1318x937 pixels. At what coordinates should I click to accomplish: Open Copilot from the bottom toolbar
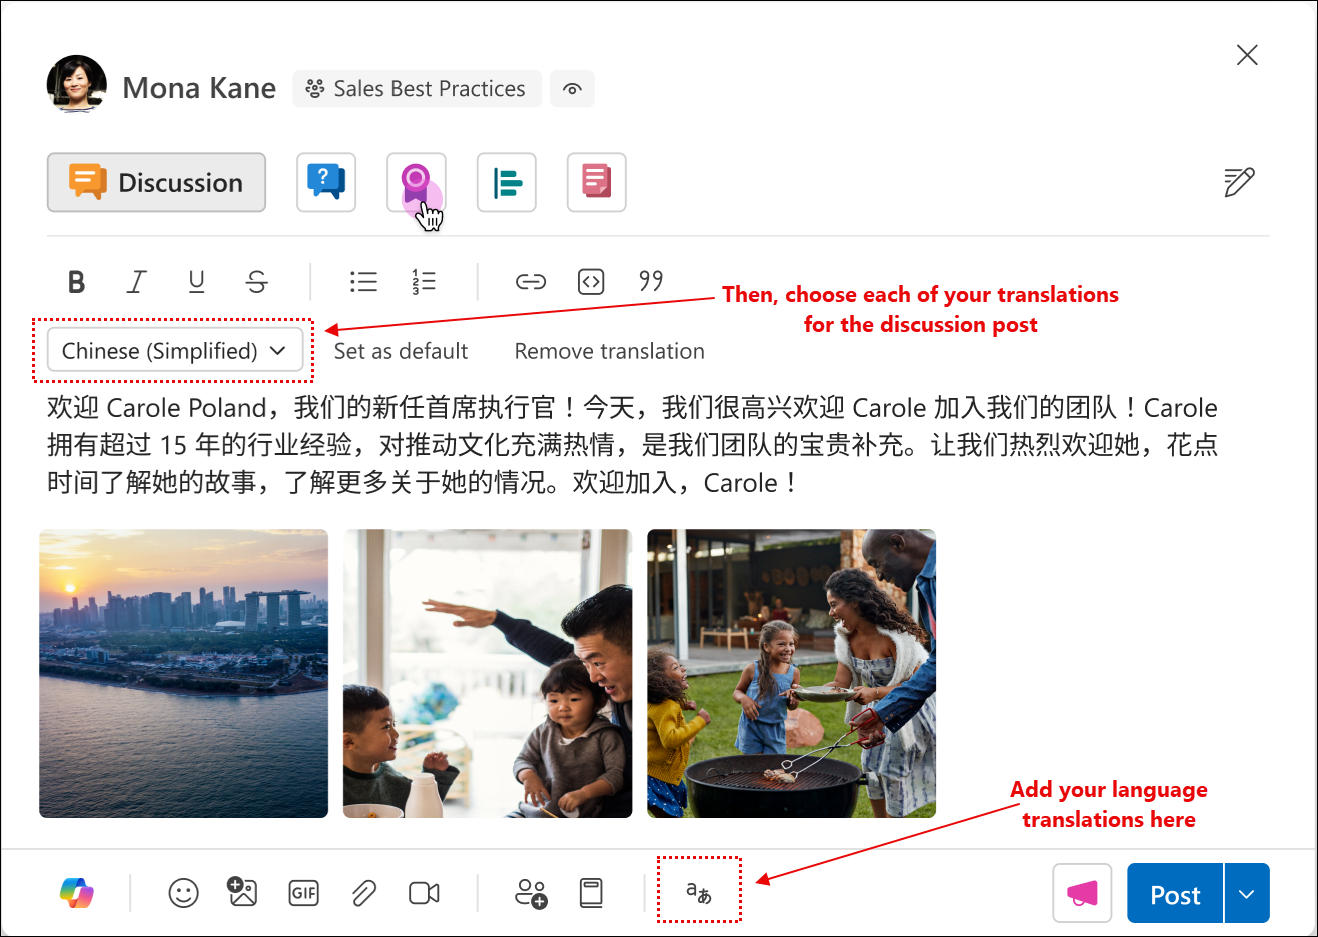78,893
